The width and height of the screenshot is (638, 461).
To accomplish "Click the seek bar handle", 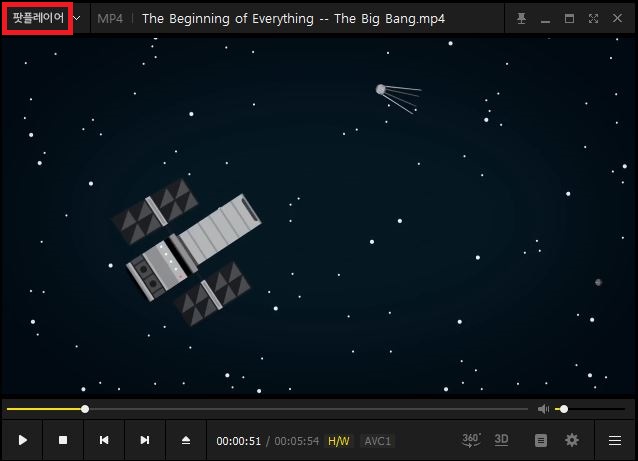I will [85, 409].
